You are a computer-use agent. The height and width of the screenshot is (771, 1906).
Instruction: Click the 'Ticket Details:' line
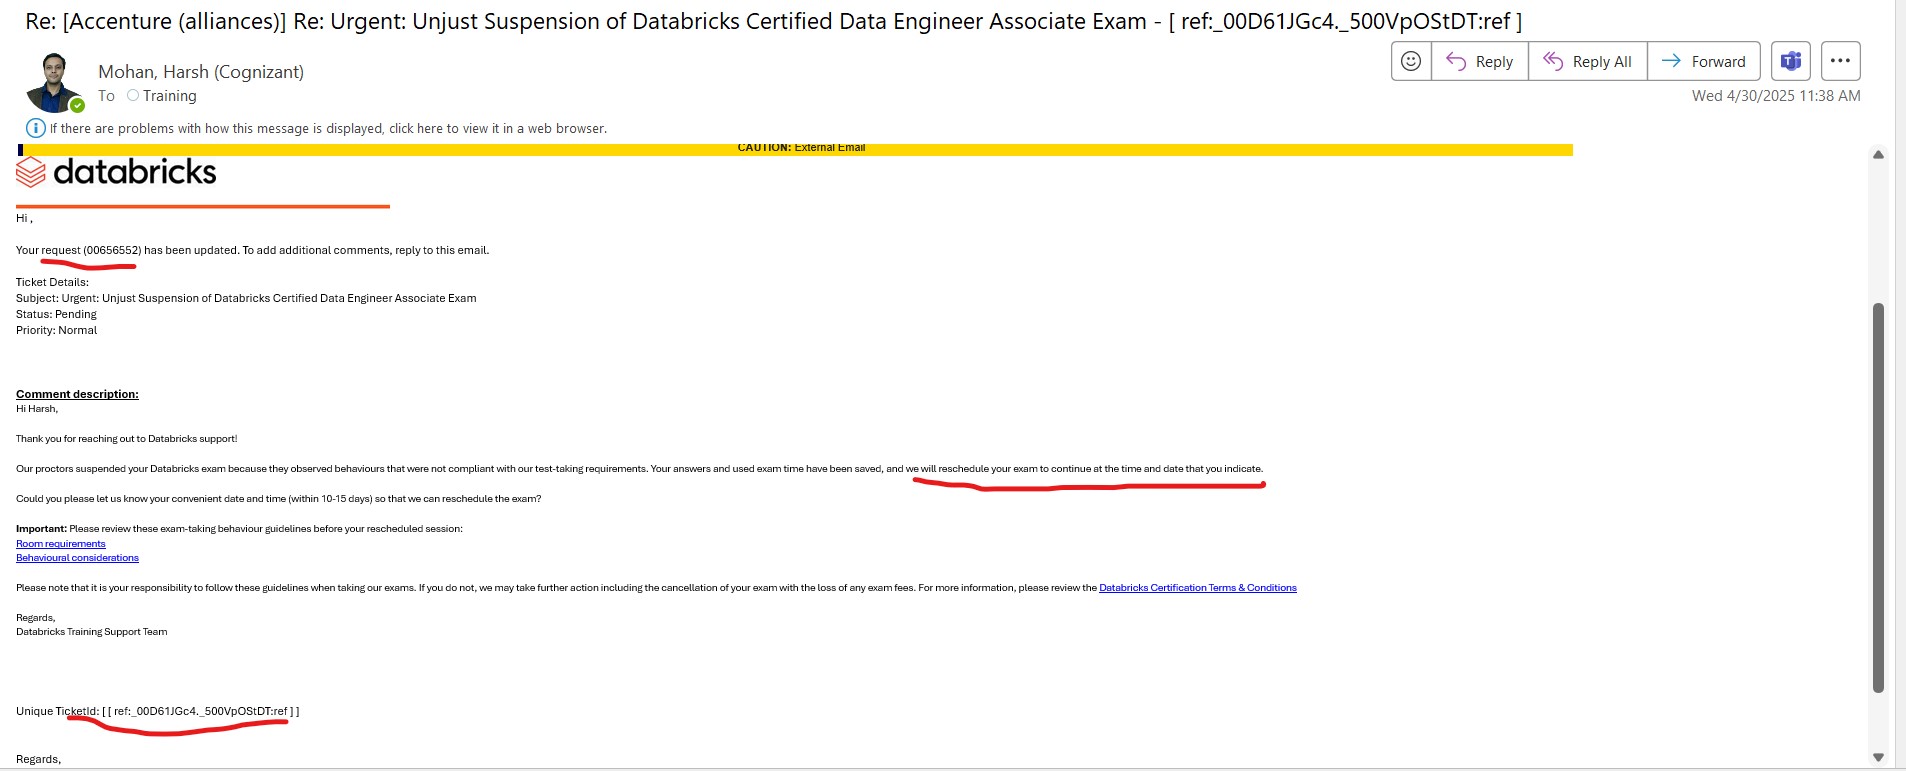tap(52, 282)
